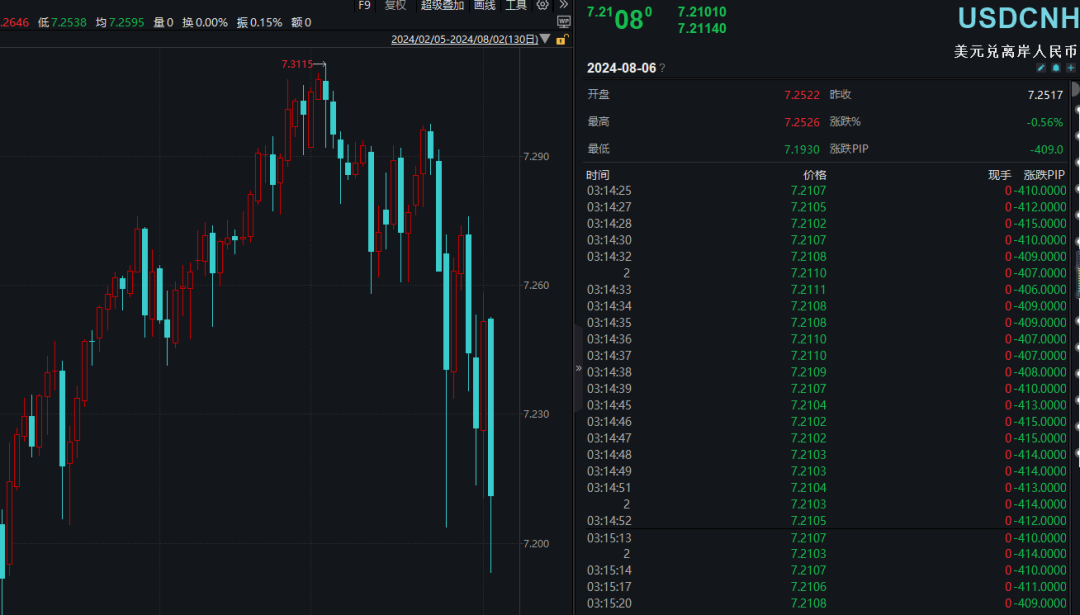The width and height of the screenshot is (1080, 615).
Task: Click the bell alert icon under USDCNH
Action: coord(1055,68)
